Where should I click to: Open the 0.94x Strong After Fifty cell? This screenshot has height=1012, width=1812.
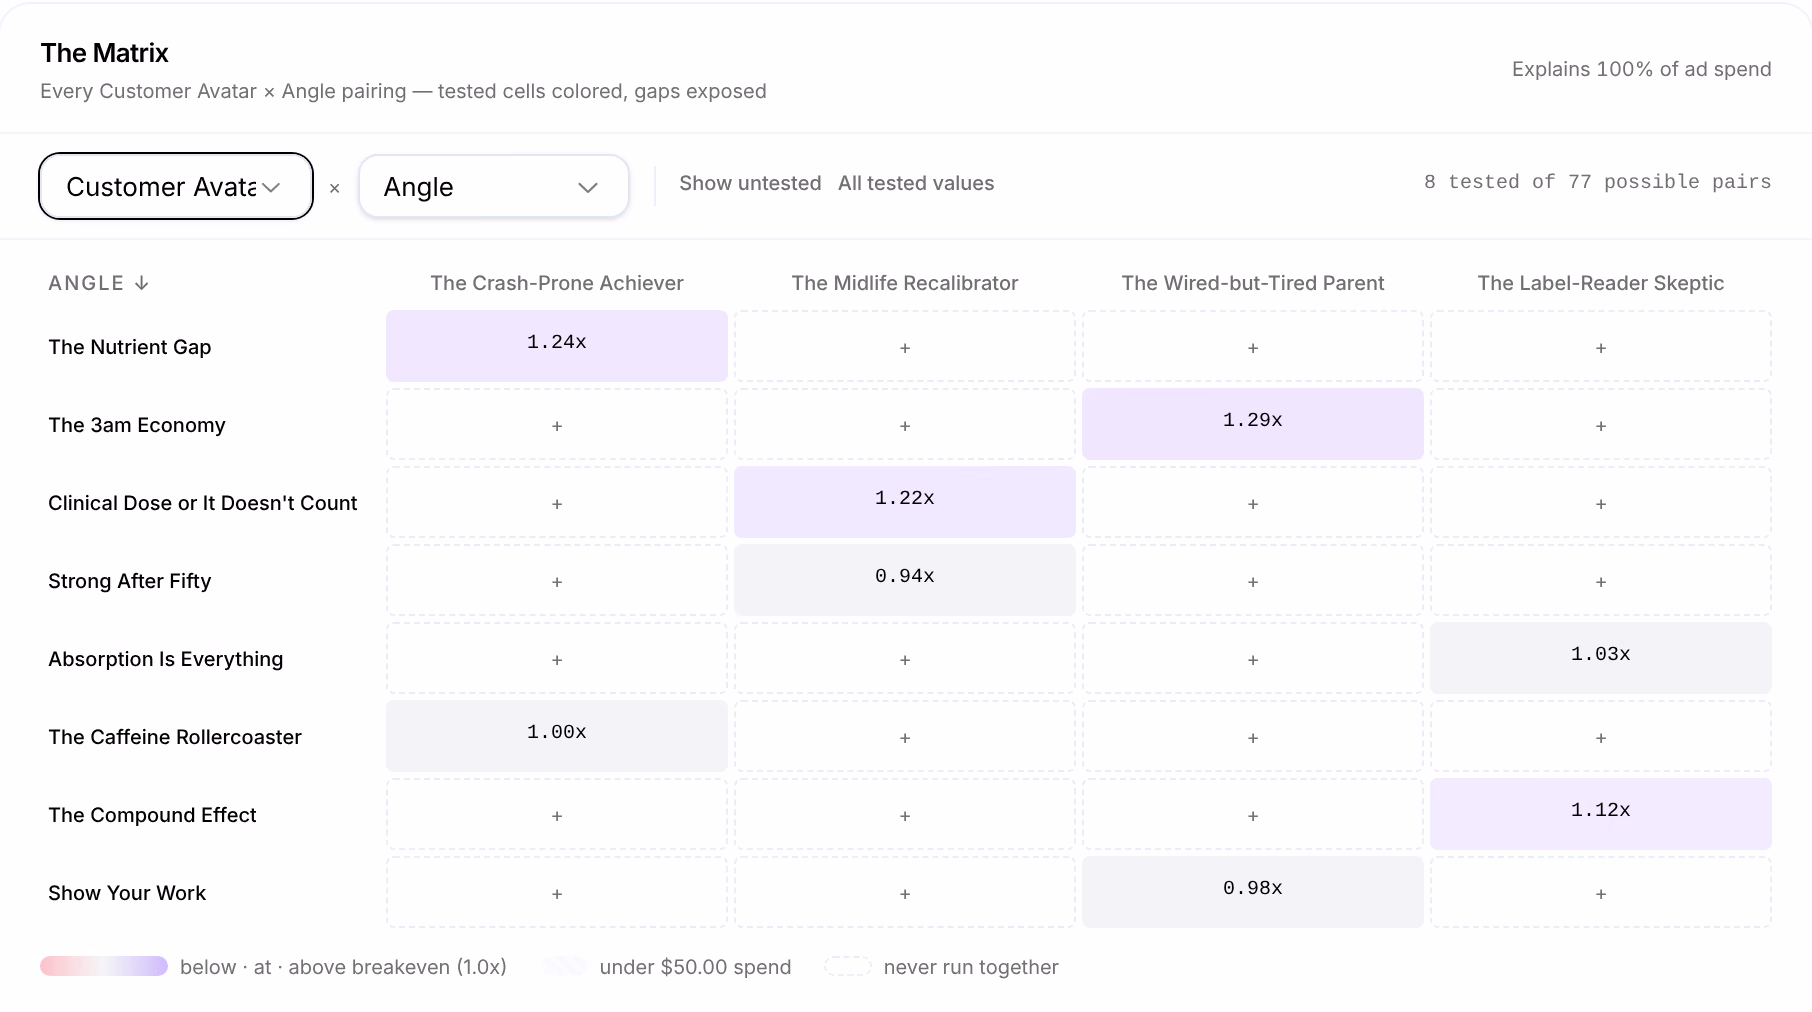click(x=905, y=580)
